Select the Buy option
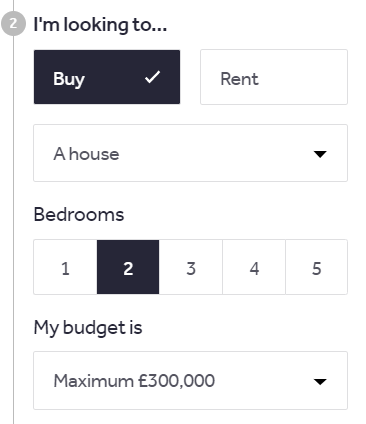 tap(107, 77)
